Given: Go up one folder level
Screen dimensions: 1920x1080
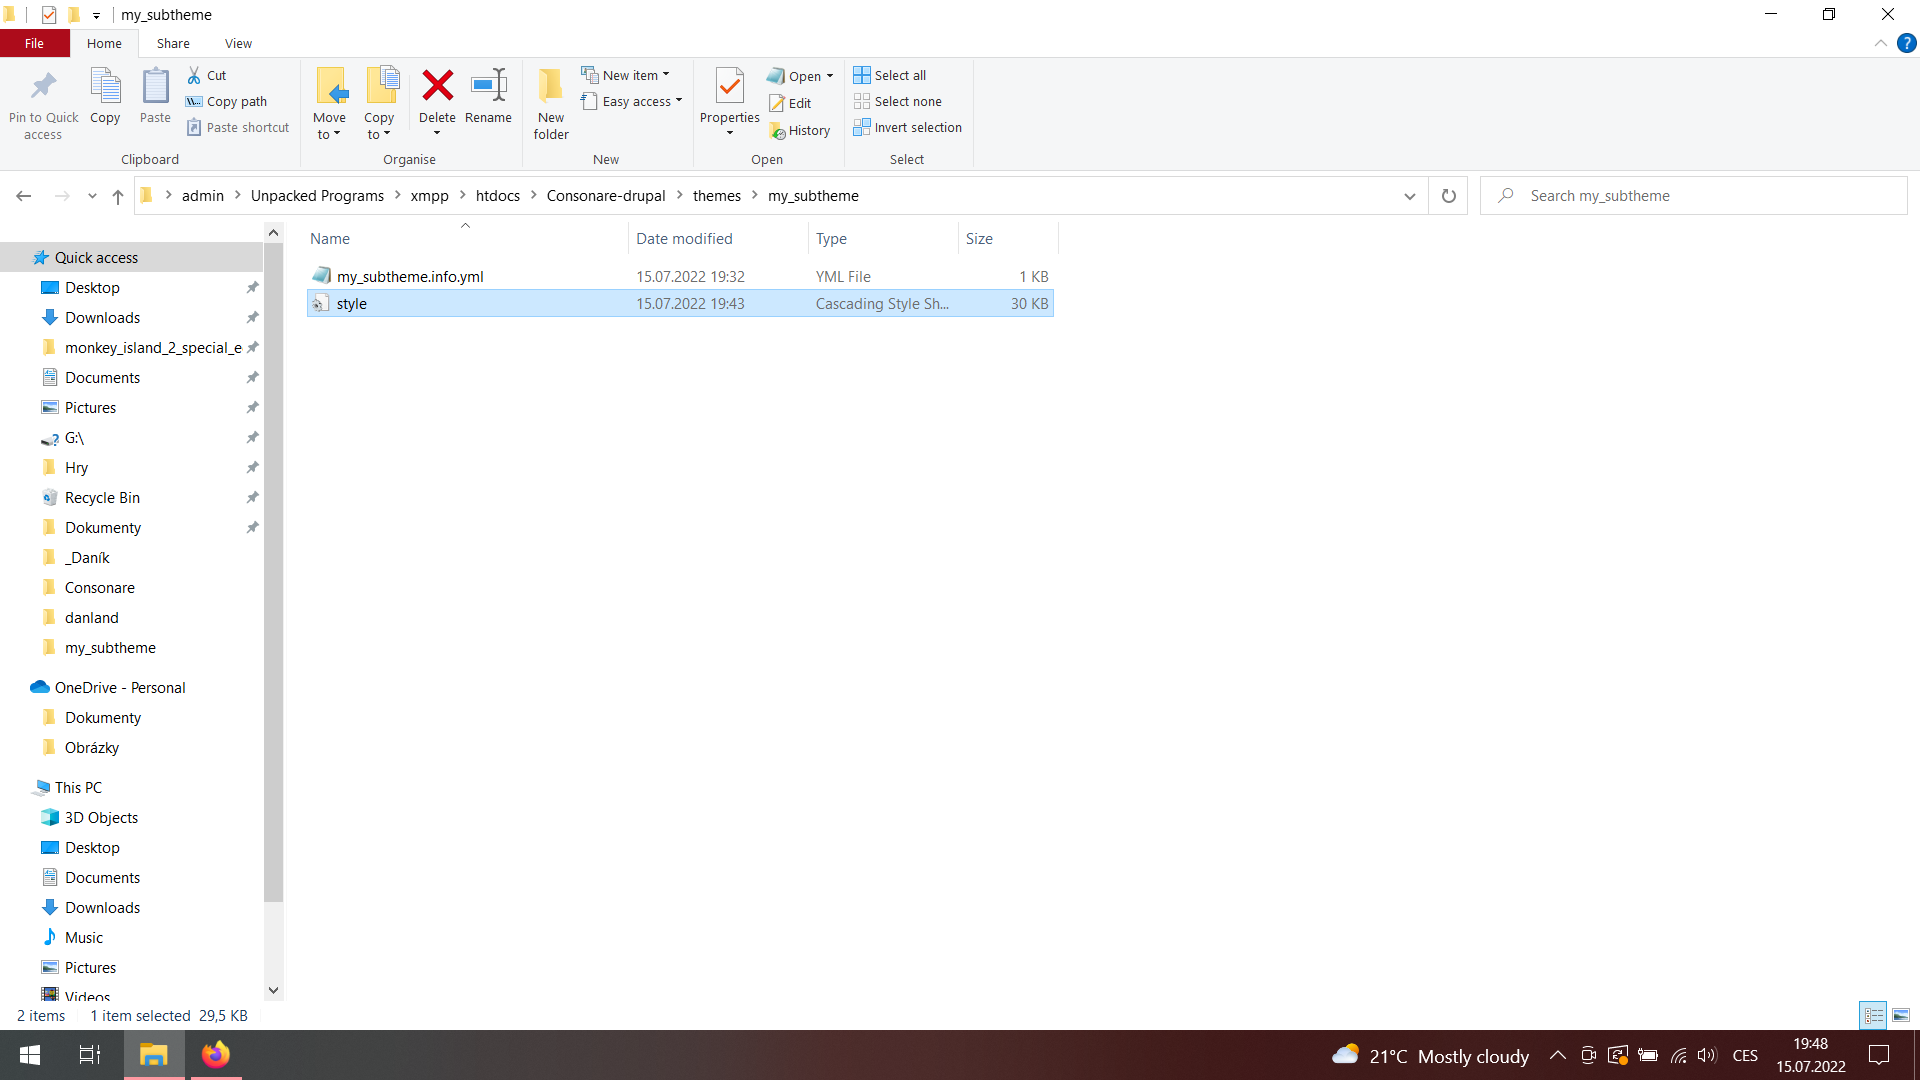Looking at the screenshot, I should tap(118, 196).
